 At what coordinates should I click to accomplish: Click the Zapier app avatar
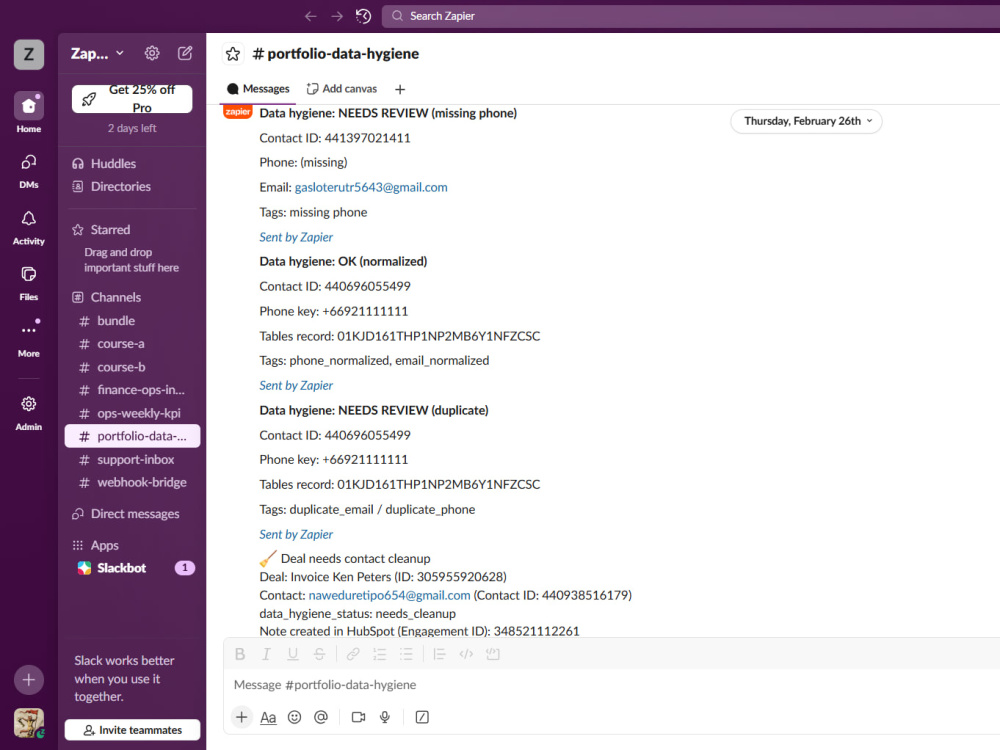point(237,112)
